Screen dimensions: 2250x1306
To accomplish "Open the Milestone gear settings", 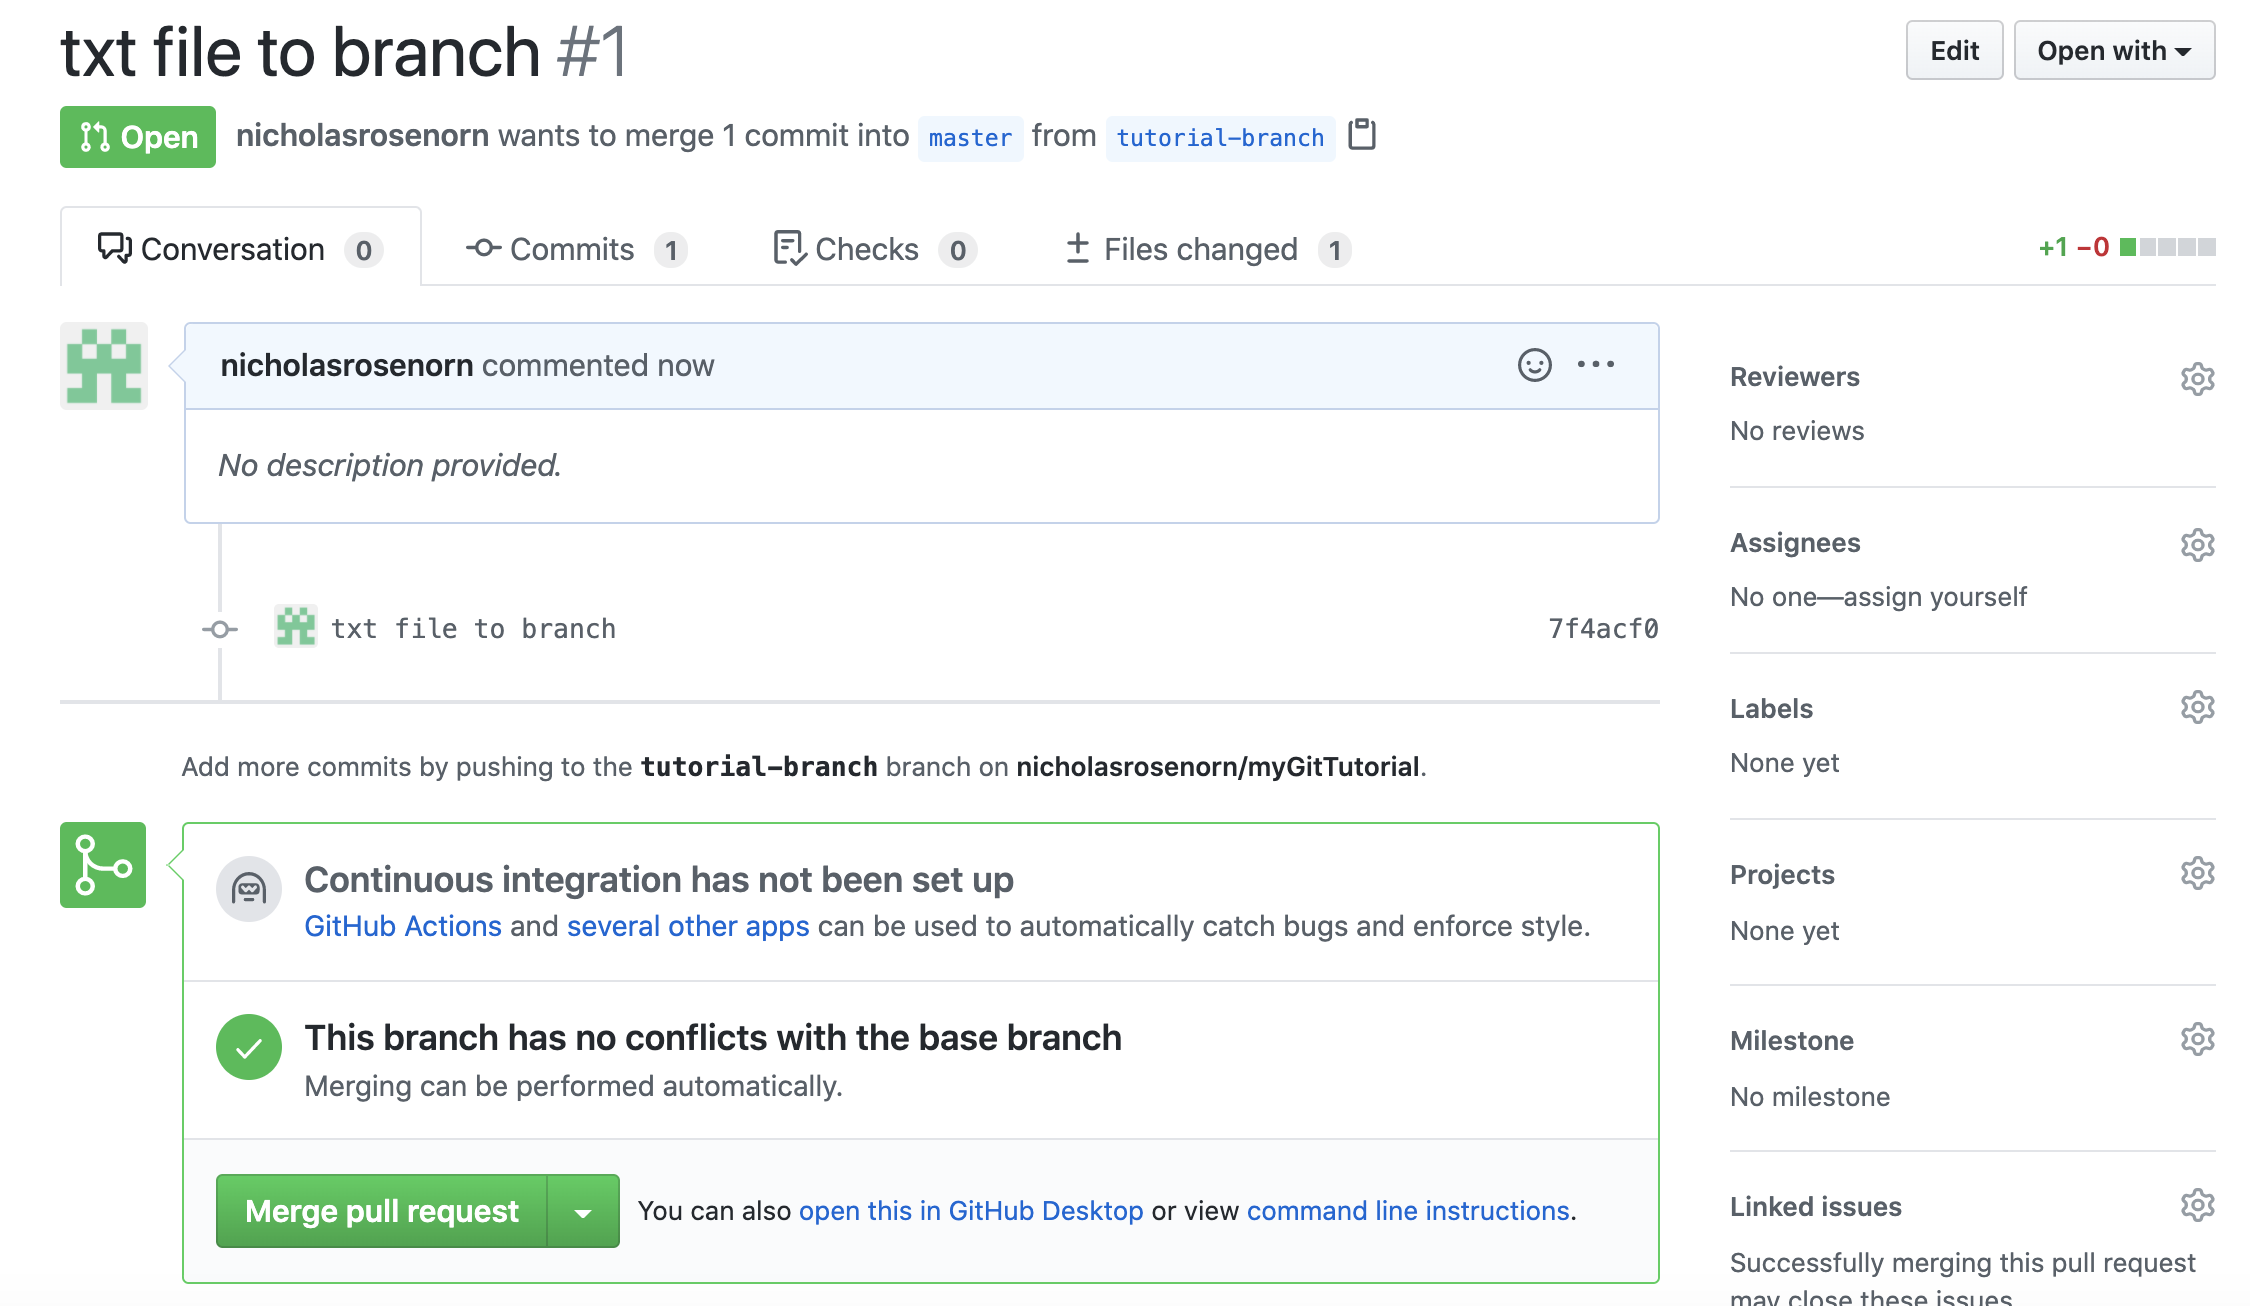I will pyautogui.click(x=2197, y=1039).
